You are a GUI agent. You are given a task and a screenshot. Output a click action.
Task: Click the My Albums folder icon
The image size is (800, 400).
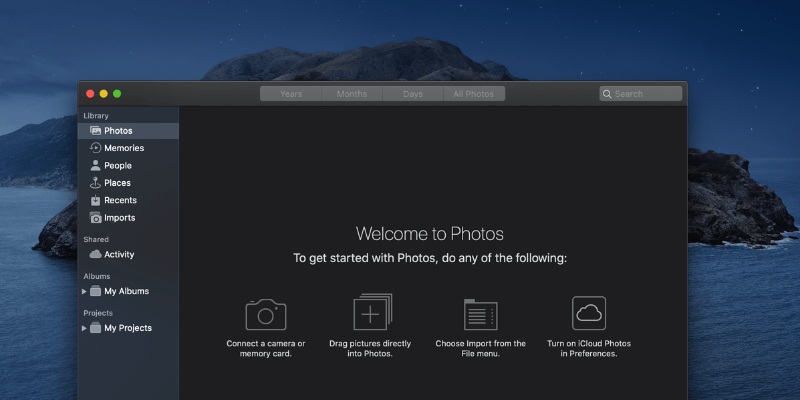95,291
